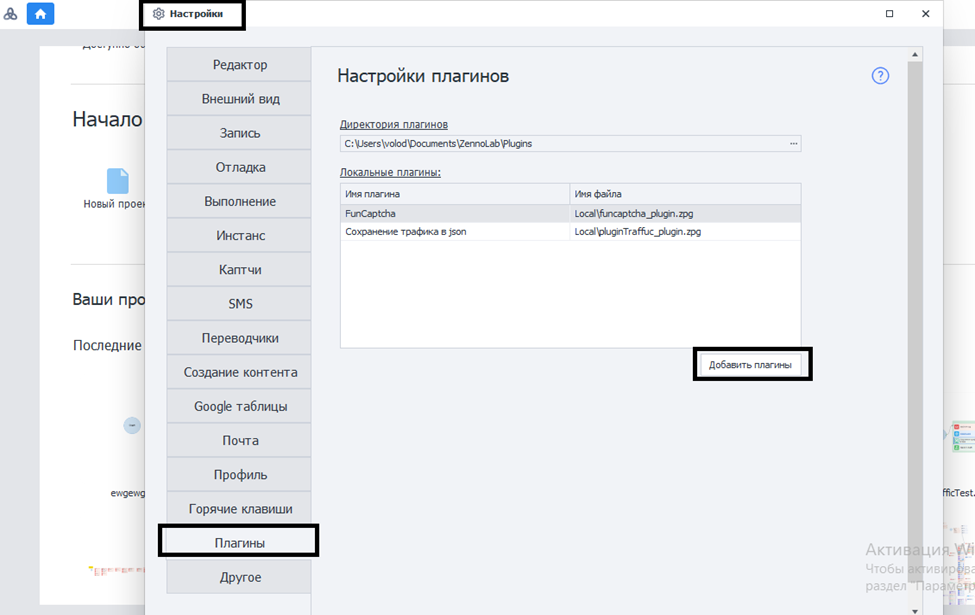The image size is (975, 615).
Task: Click the gear icon beside Настройки title
Action: 159,14
